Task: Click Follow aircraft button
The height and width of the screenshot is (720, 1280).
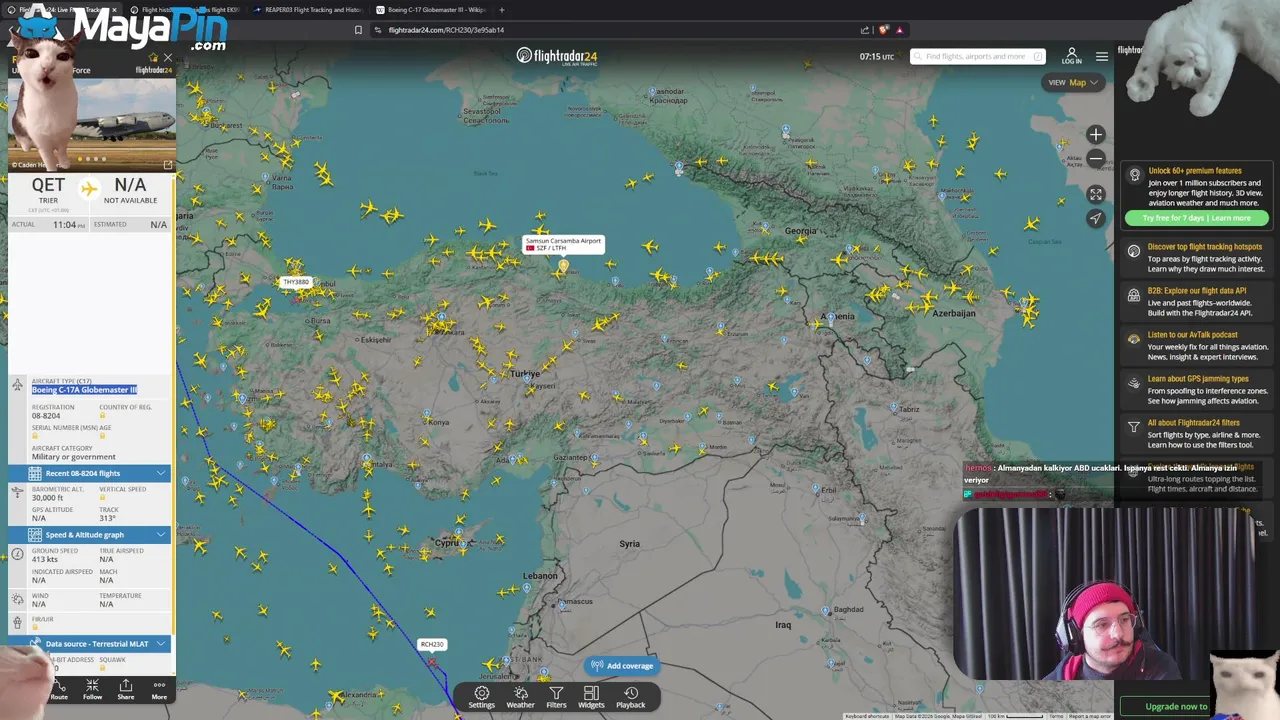Action: [x=92, y=689]
